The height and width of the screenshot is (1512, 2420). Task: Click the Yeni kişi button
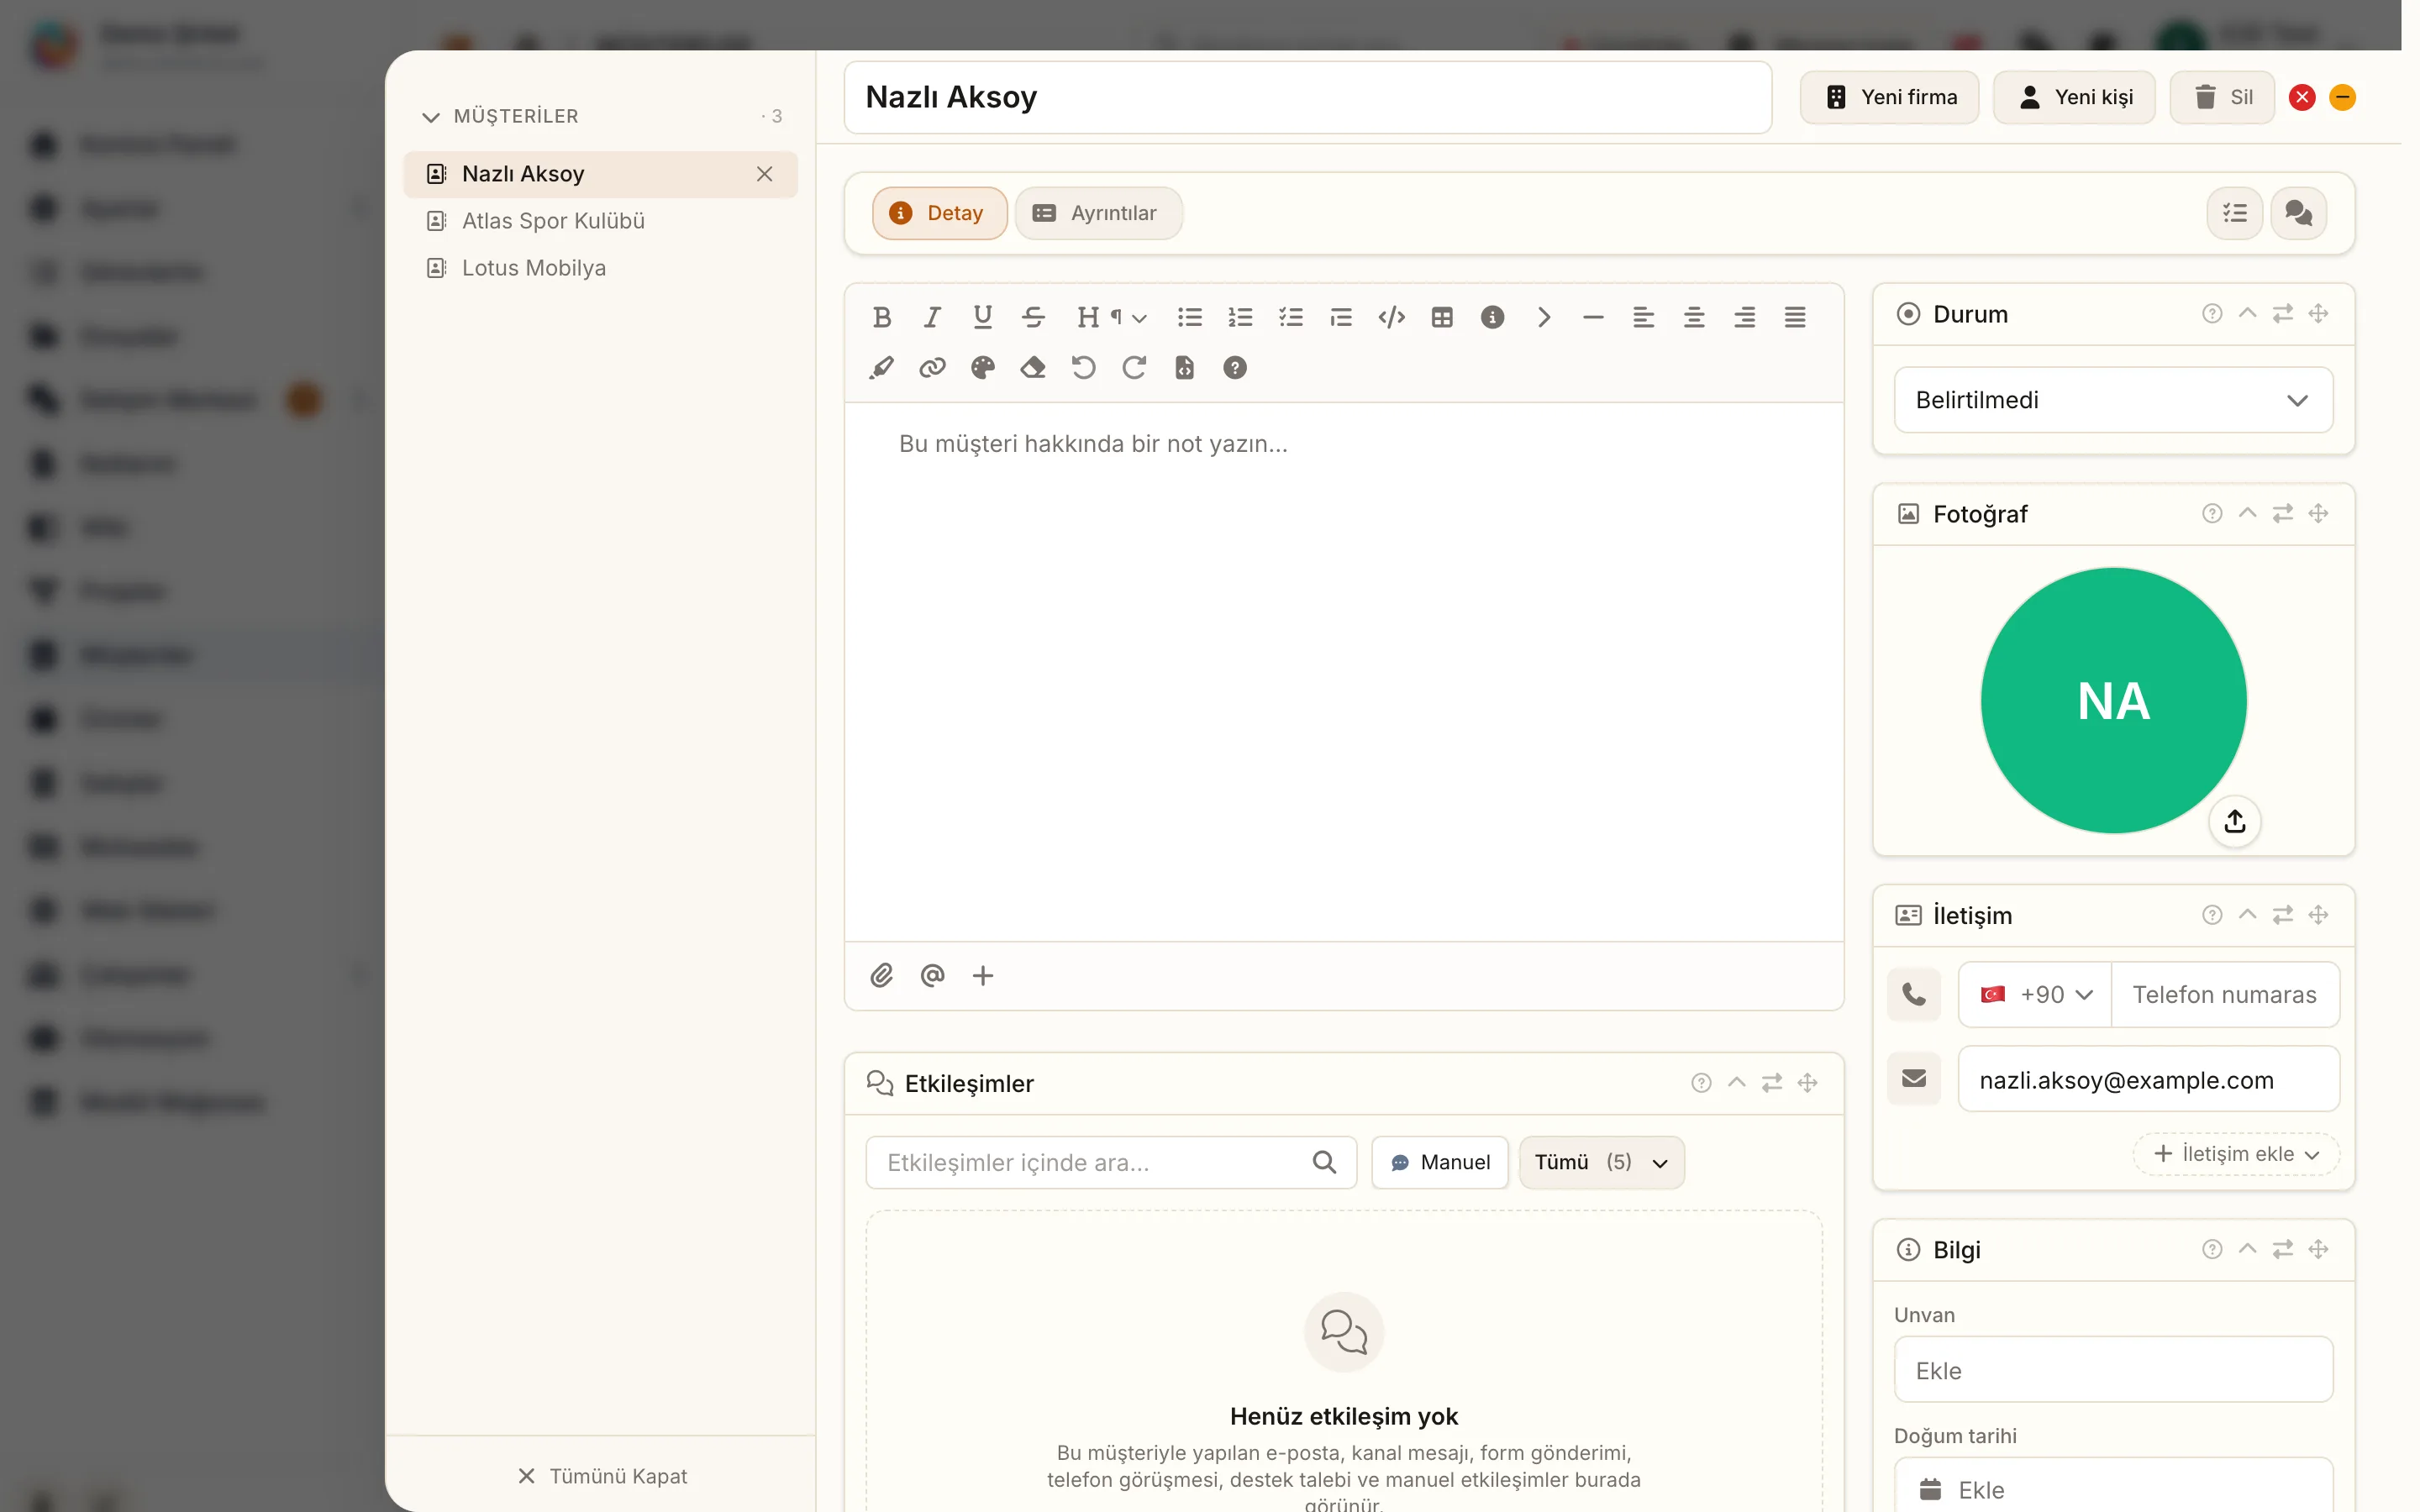pyautogui.click(x=2074, y=97)
